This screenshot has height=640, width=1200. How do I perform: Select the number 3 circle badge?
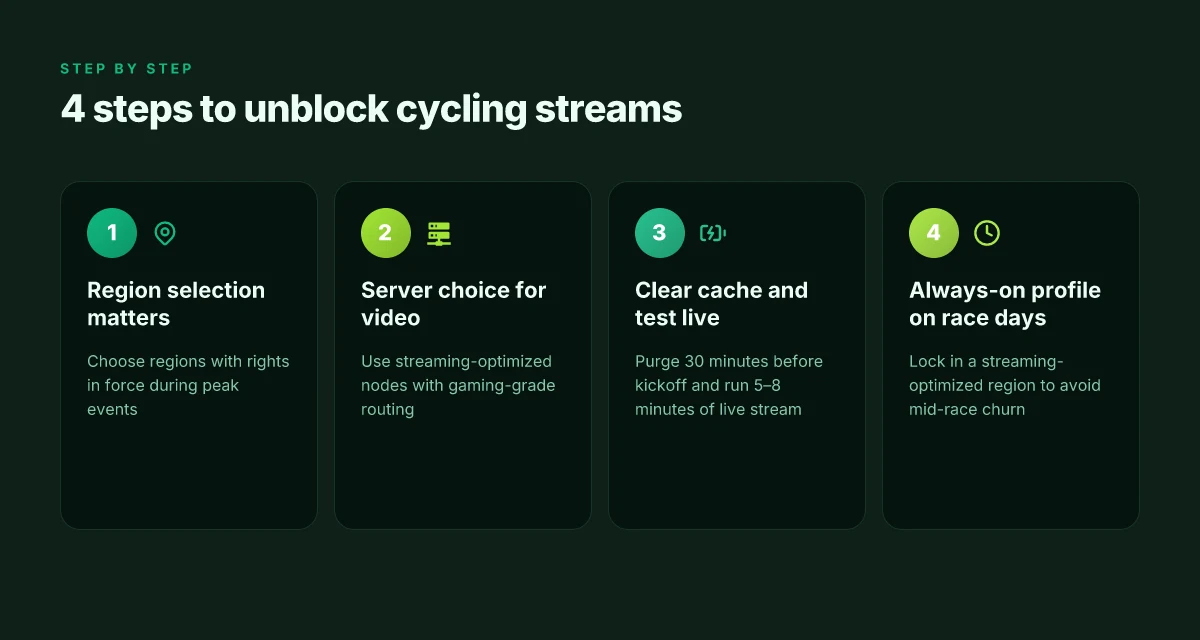[x=660, y=233]
